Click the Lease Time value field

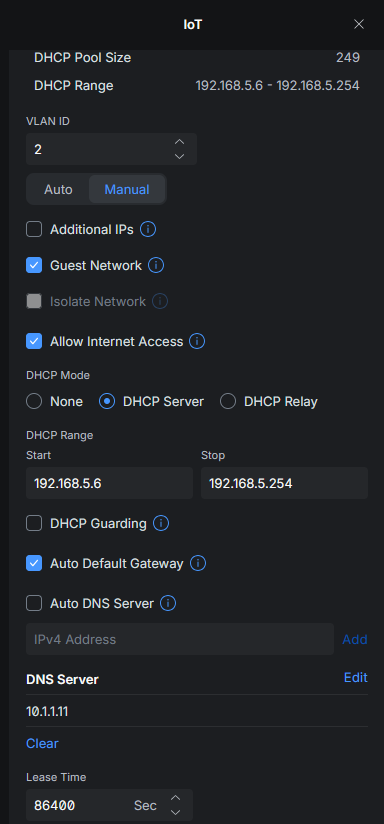(109, 805)
